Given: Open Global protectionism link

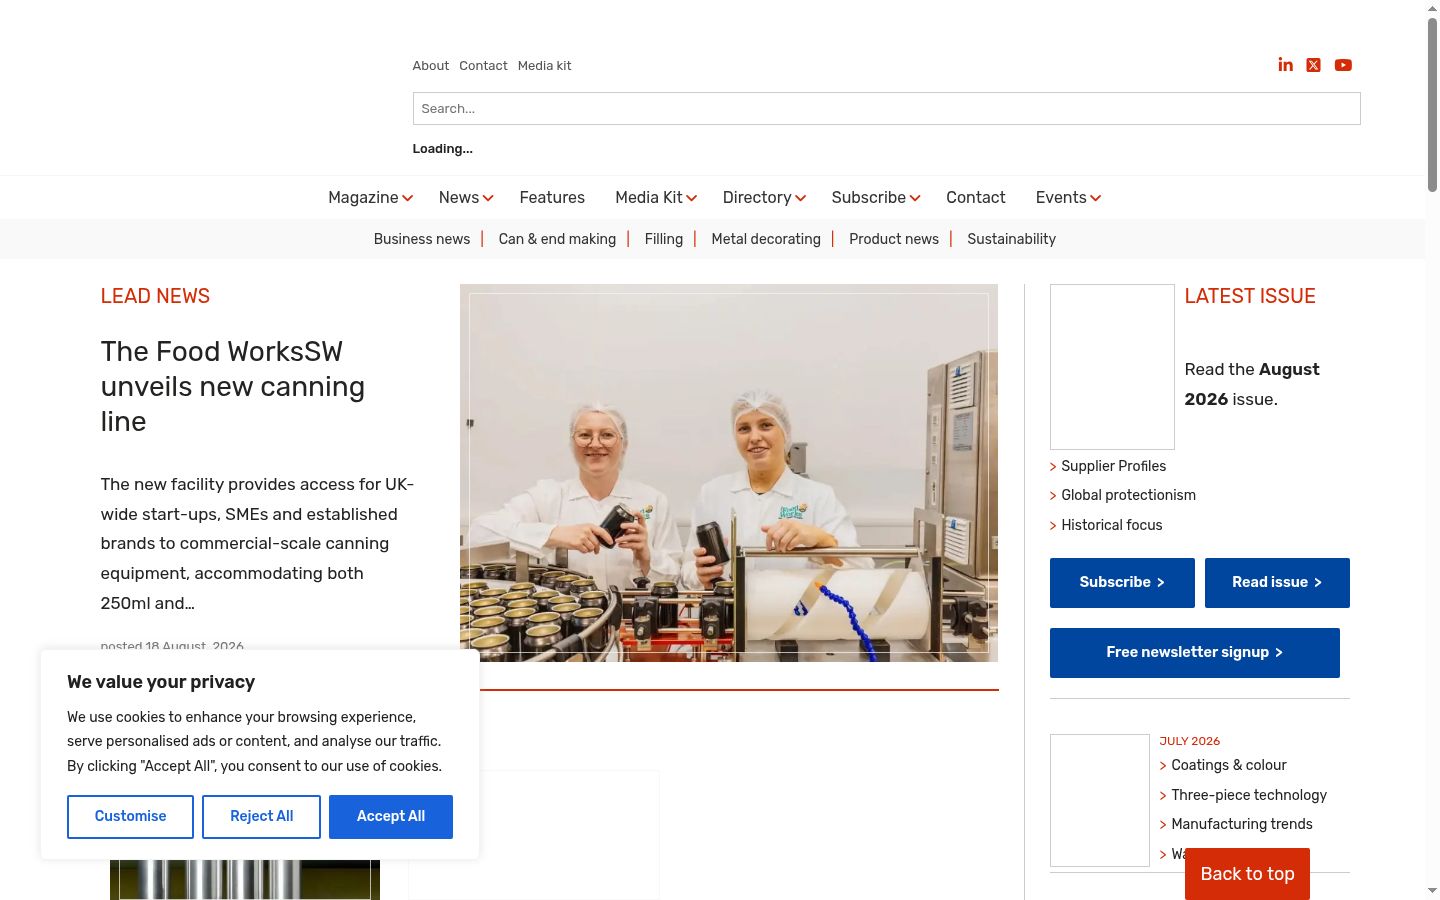Looking at the screenshot, I should [x=1128, y=495].
